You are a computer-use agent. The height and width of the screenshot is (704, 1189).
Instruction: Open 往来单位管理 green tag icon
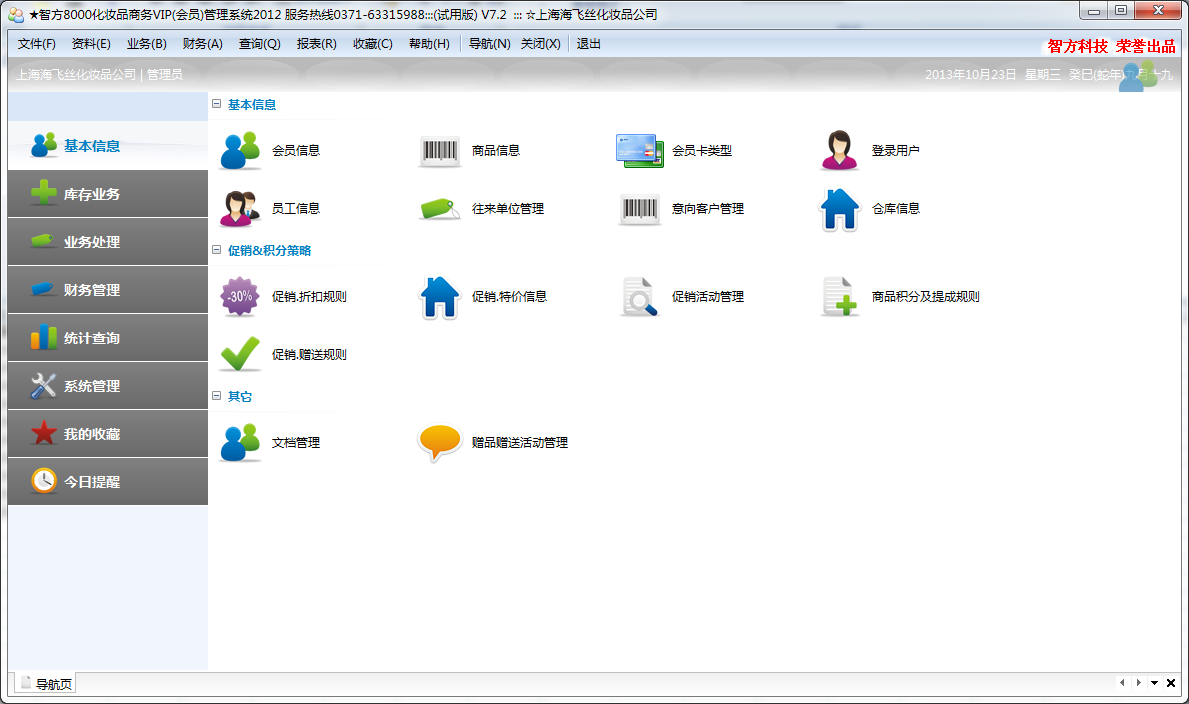[x=440, y=209]
